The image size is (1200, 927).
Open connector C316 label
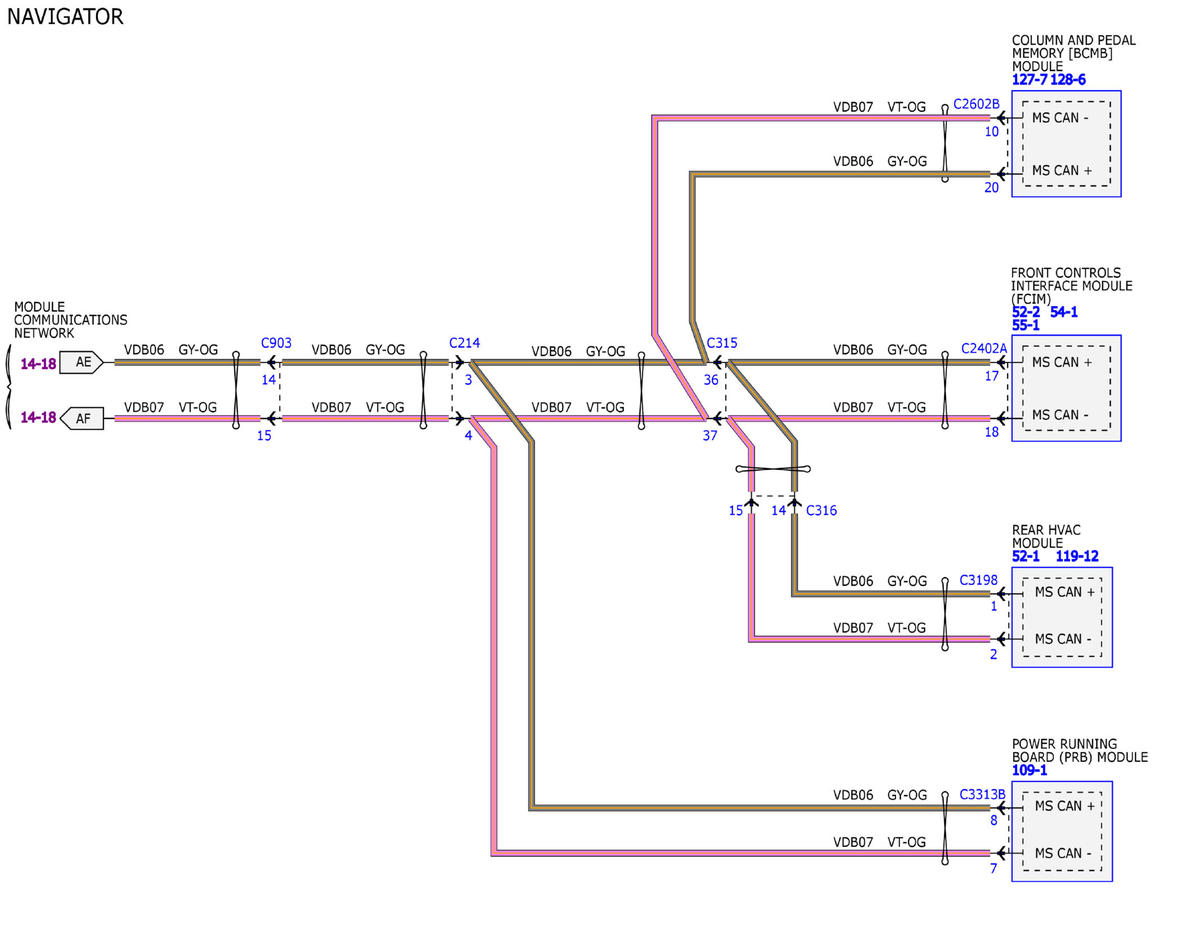(x=821, y=511)
